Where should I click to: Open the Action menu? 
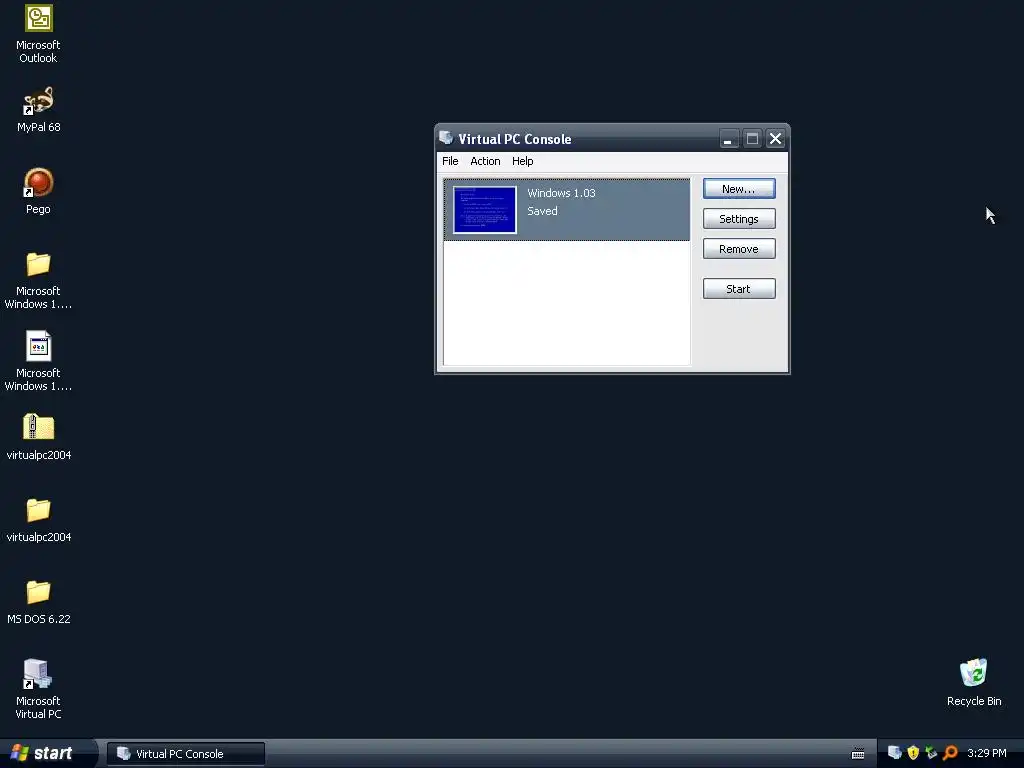(x=485, y=161)
